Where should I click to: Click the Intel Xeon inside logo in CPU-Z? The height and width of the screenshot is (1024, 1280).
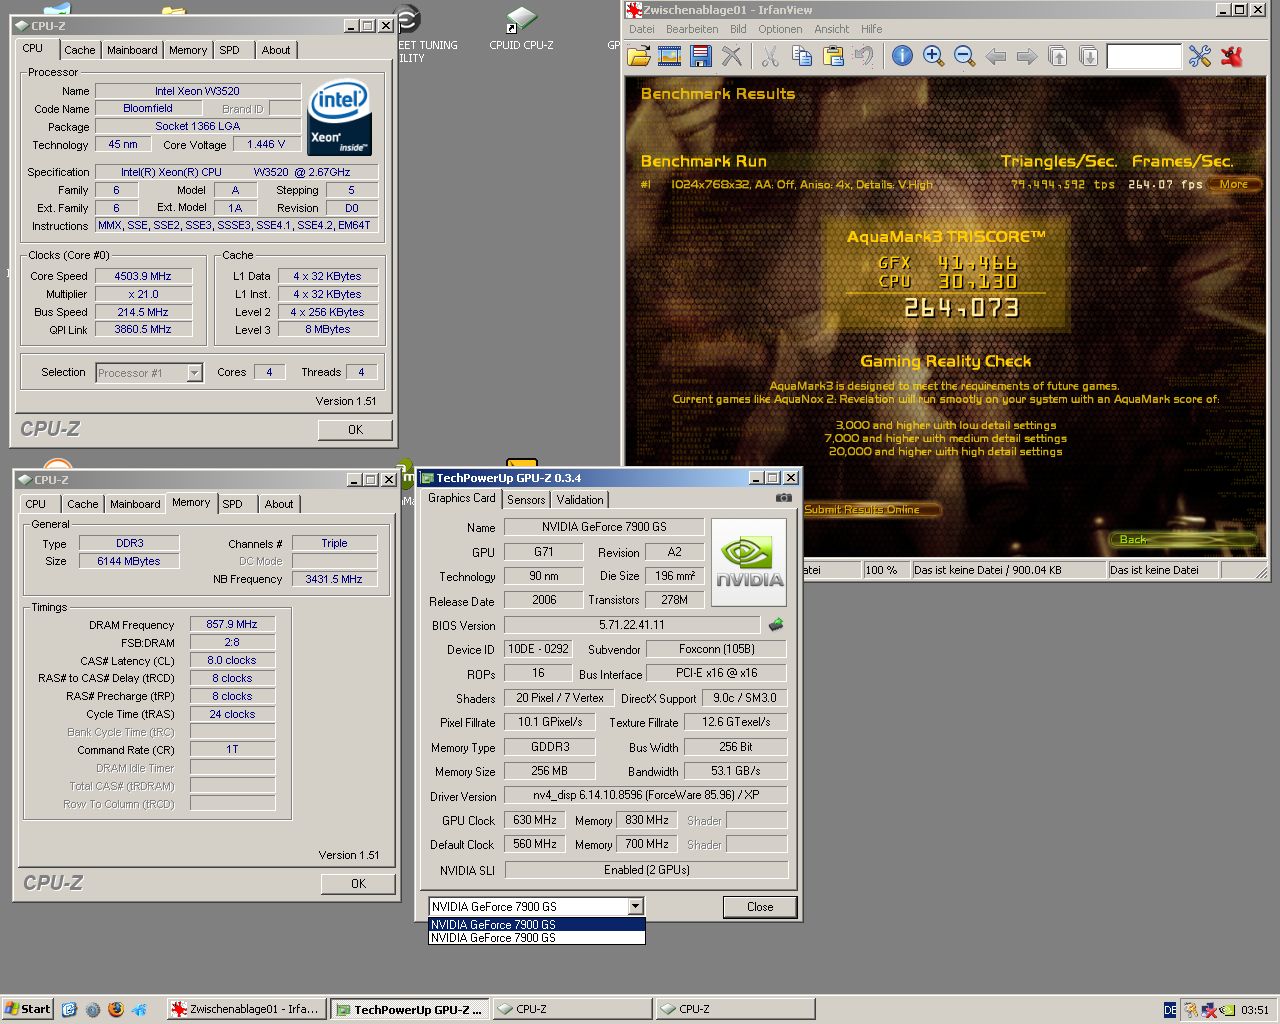[x=340, y=118]
